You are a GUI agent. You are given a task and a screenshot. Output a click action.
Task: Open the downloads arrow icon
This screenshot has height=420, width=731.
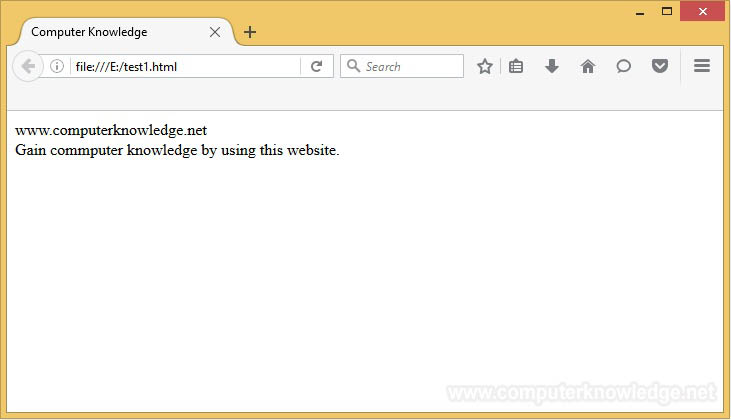552,66
